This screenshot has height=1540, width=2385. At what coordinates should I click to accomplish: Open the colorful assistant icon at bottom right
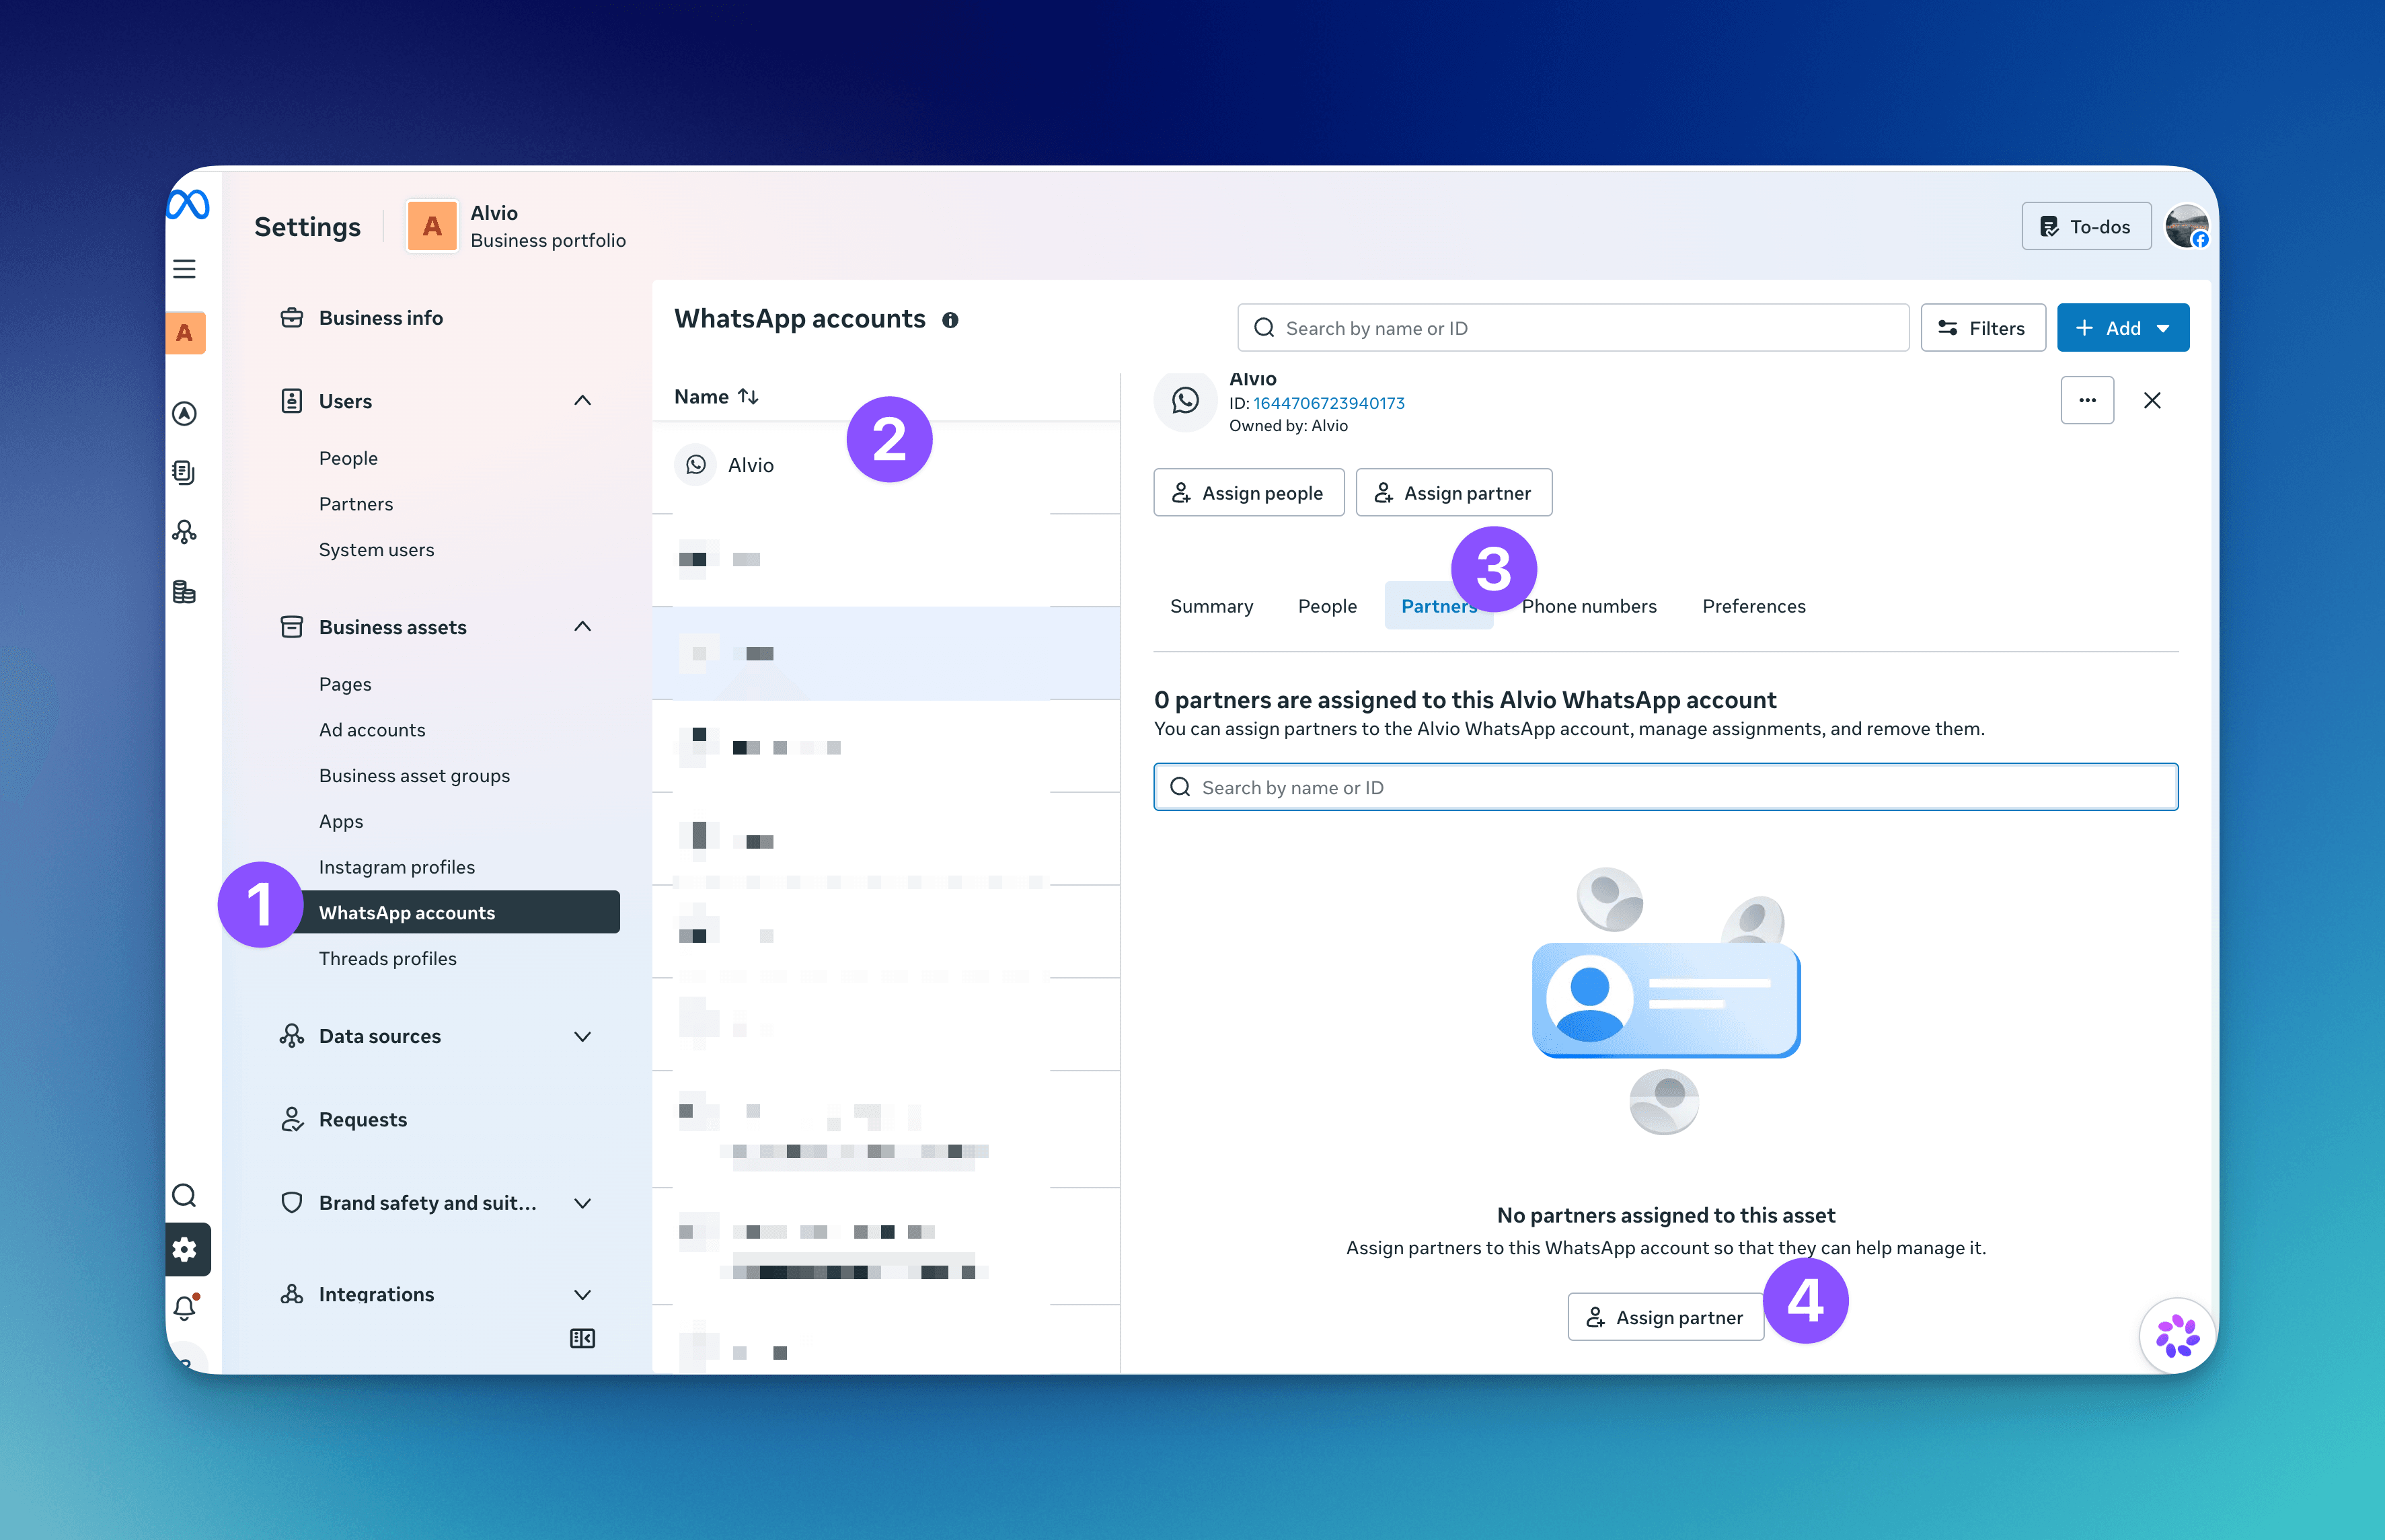(x=2177, y=1335)
